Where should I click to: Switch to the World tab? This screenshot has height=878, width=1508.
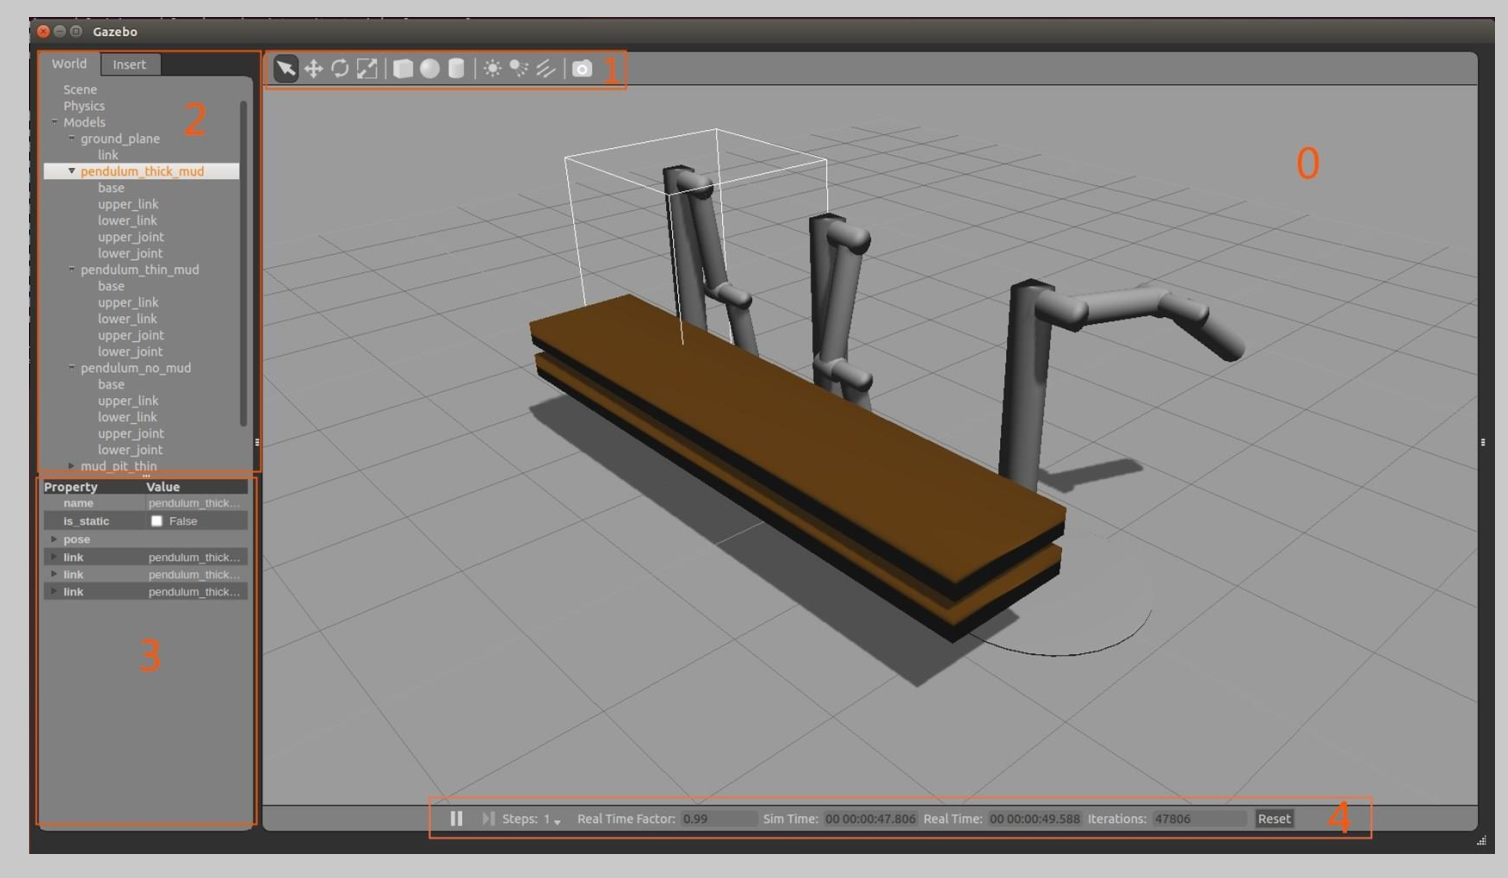point(69,63)
